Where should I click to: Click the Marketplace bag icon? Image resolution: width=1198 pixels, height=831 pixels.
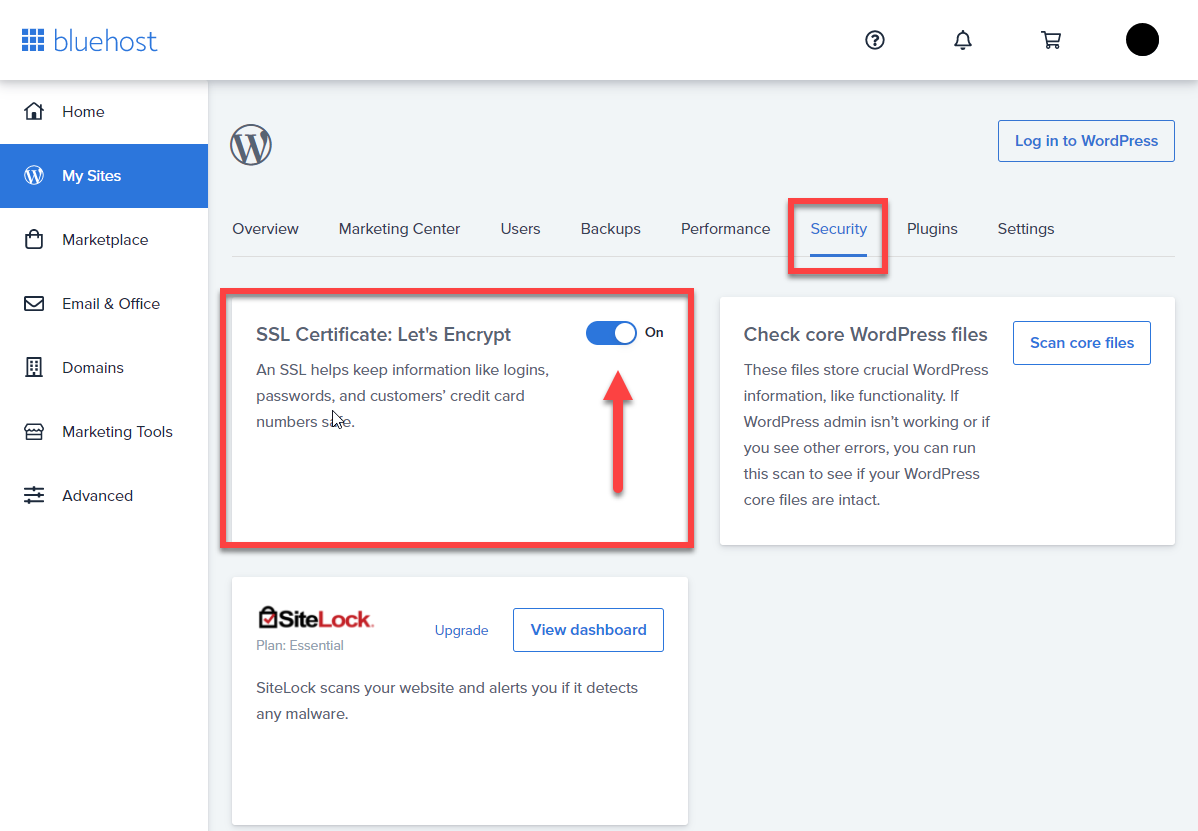click(34, 239)
